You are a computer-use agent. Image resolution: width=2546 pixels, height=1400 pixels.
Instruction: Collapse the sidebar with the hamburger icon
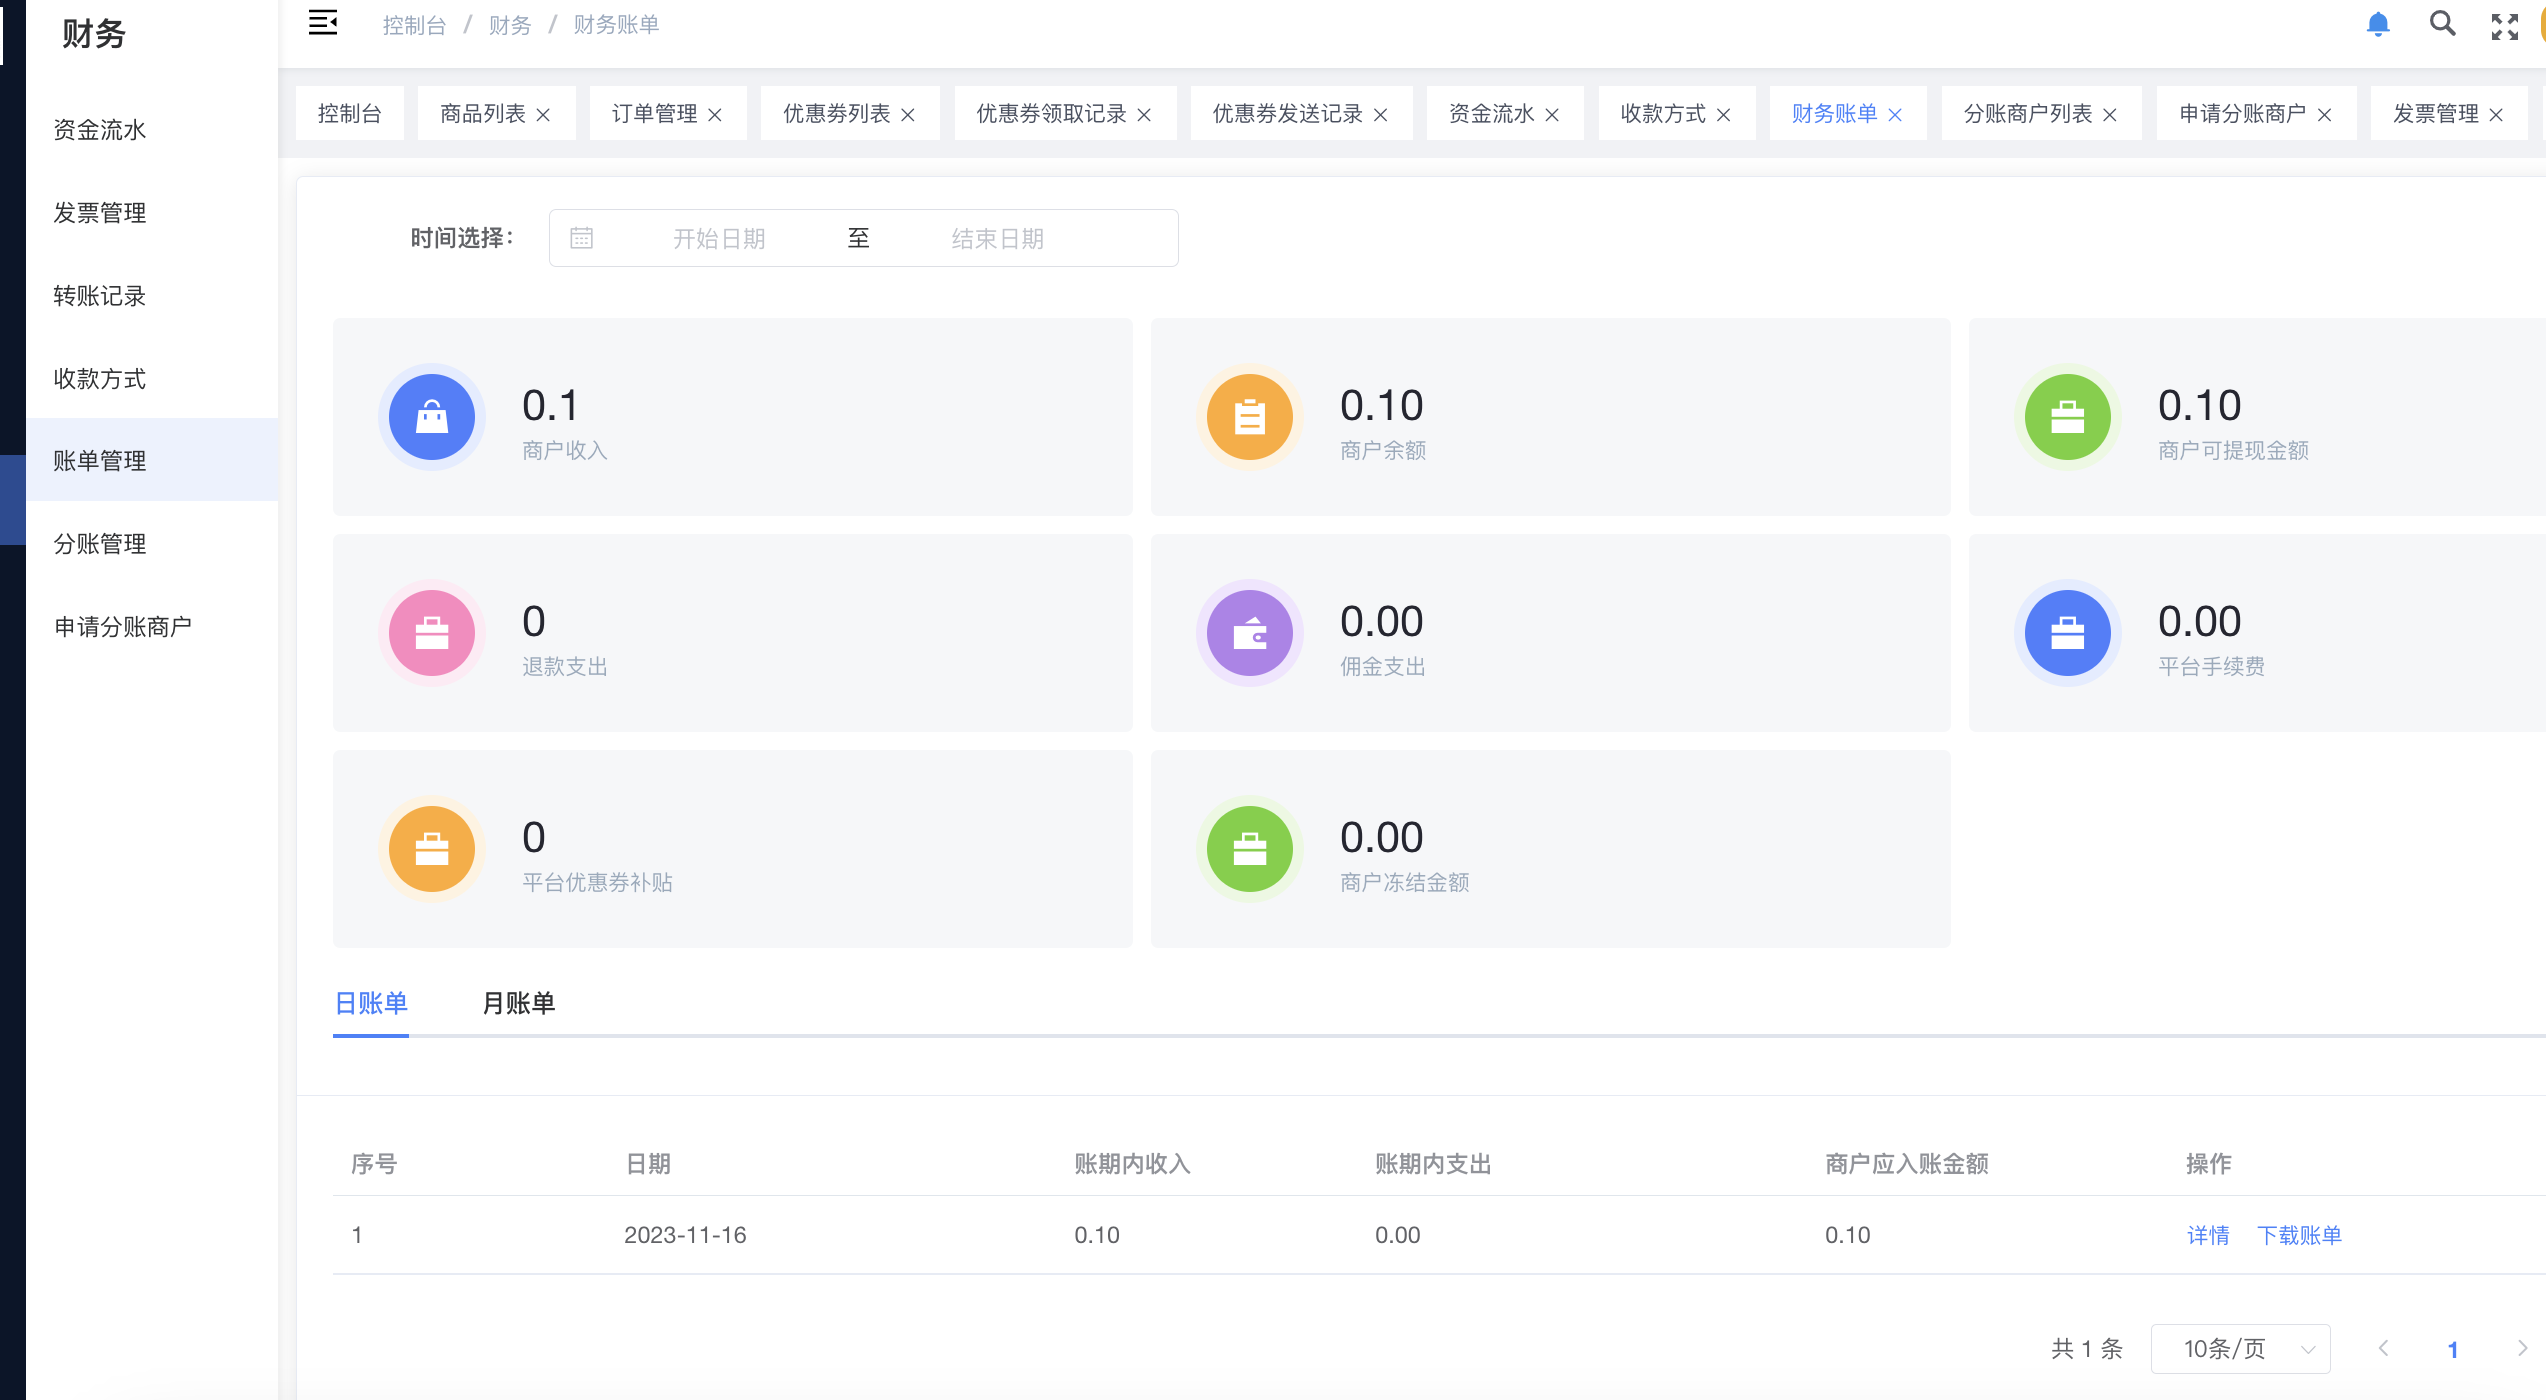coord(322,23)
